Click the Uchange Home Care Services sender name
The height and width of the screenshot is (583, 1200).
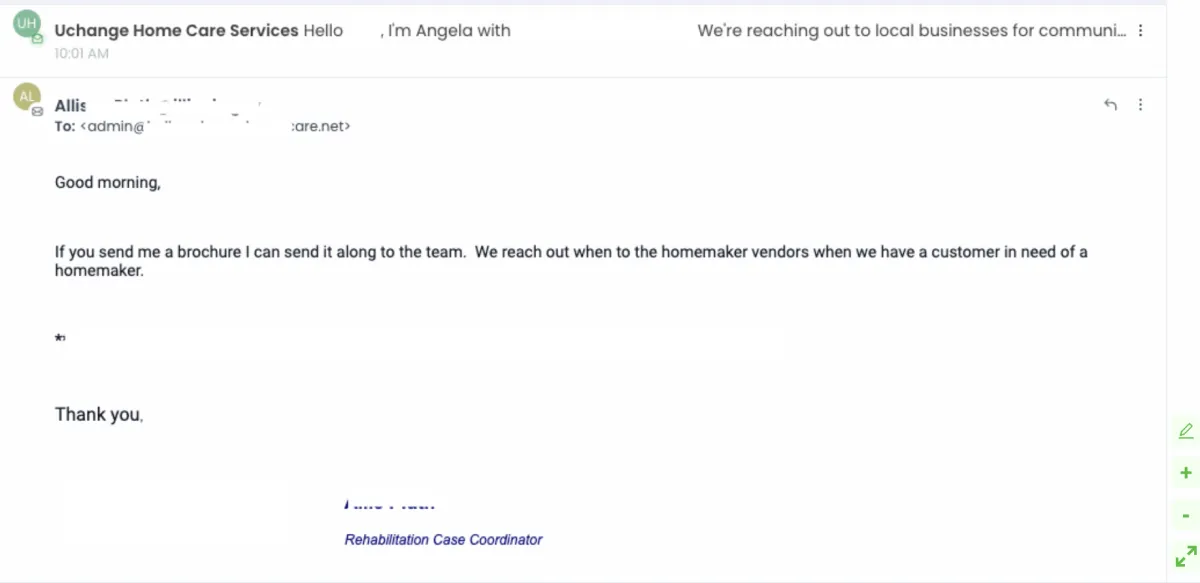(x=176, y=31)
